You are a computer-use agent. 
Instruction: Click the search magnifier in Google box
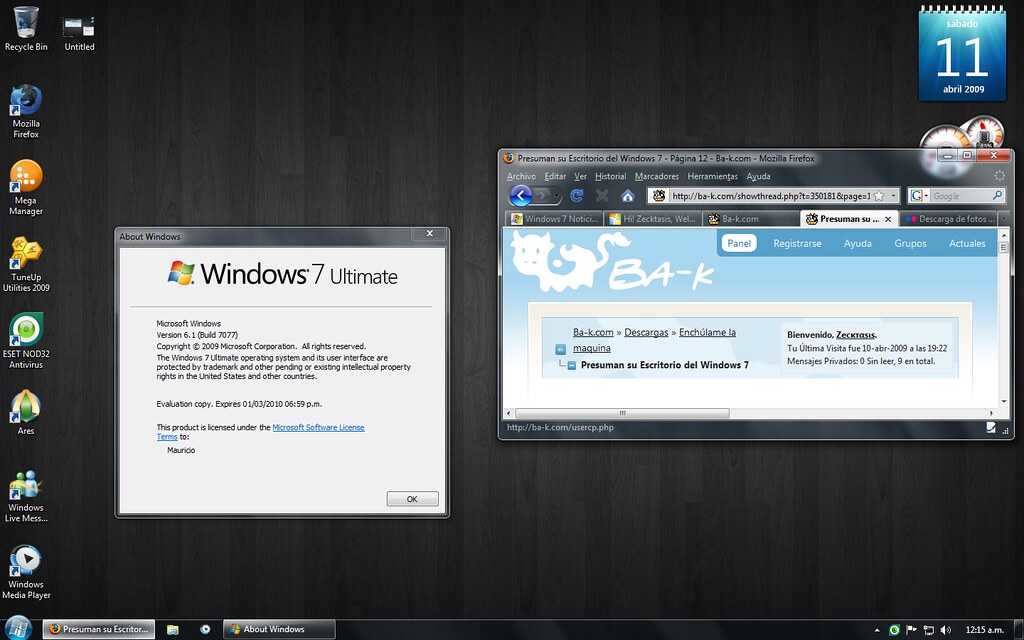point(997,195)
